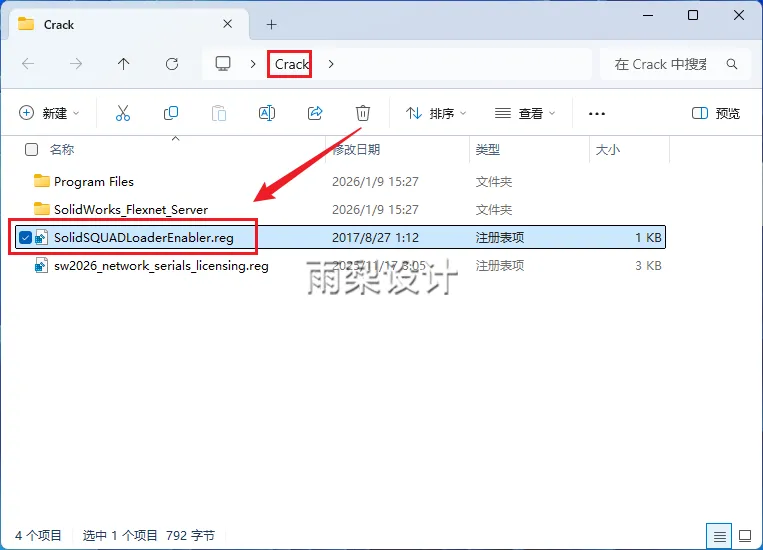Select the SolidSQUADLoaderEnabler.reg file name
The image size is (763, 550).
(144, 238)
